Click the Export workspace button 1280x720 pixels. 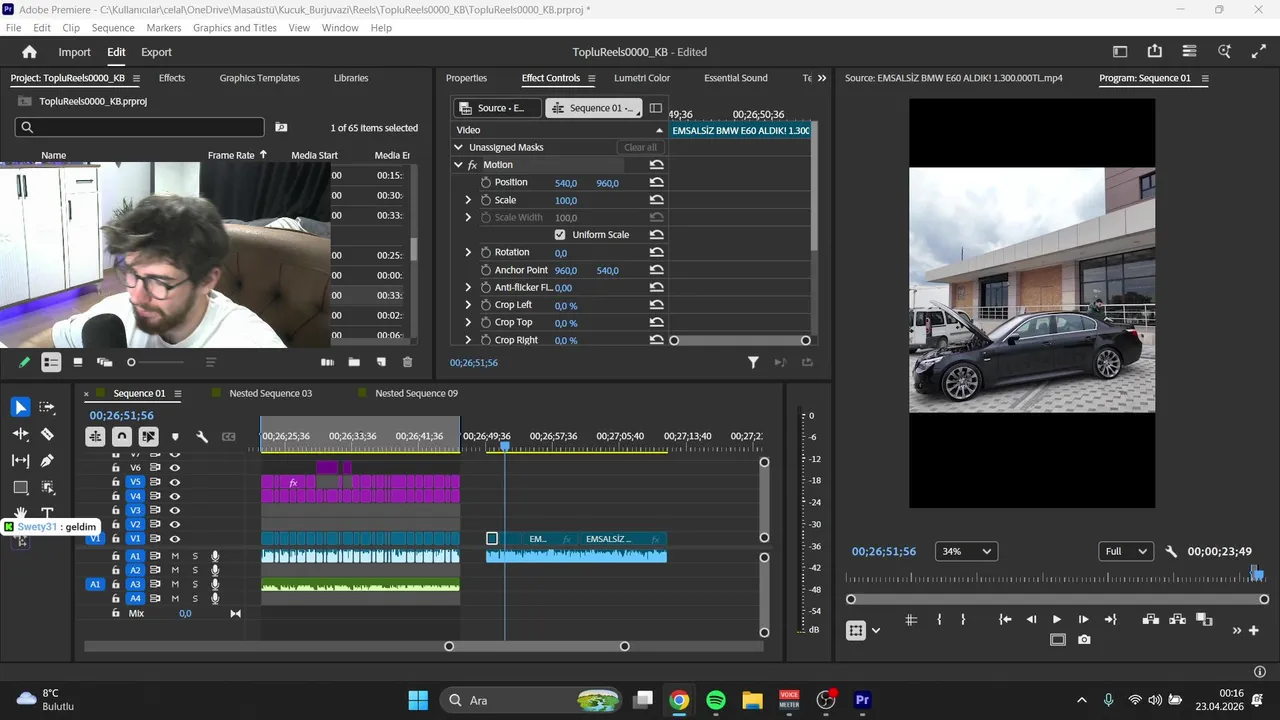(156, 52)
